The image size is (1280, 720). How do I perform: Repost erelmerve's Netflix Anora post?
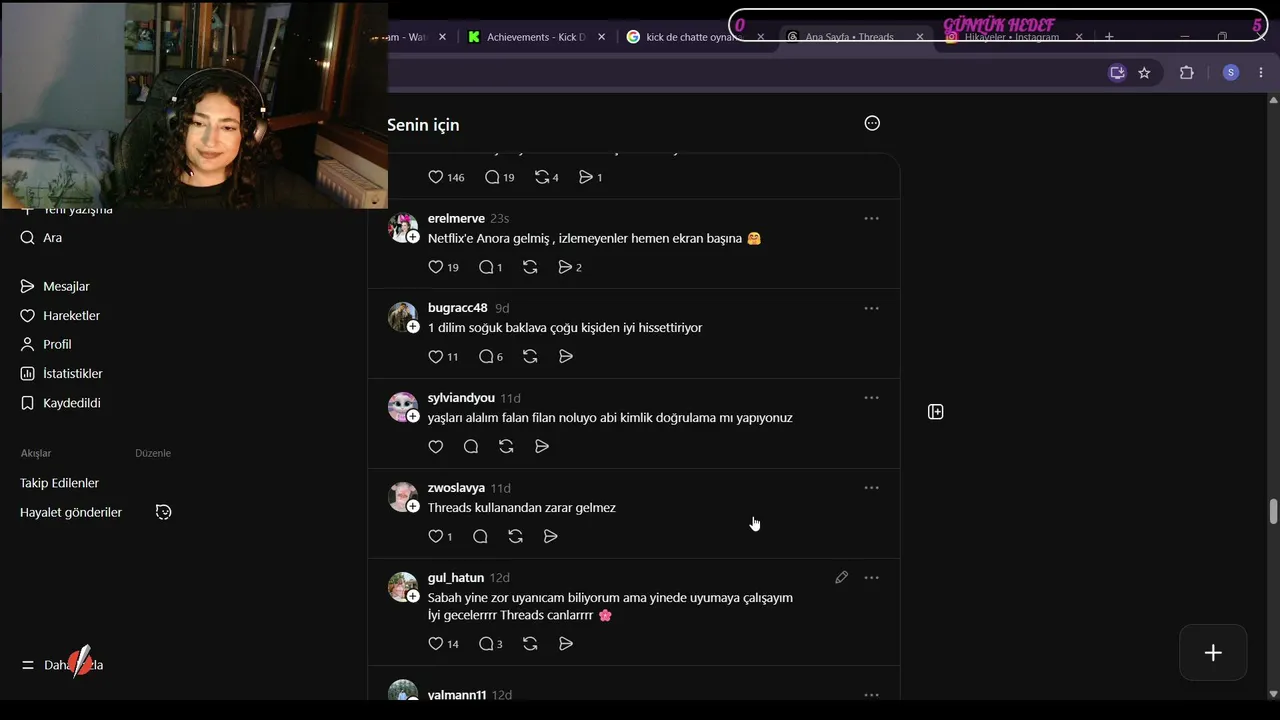(x=530, y=267)
